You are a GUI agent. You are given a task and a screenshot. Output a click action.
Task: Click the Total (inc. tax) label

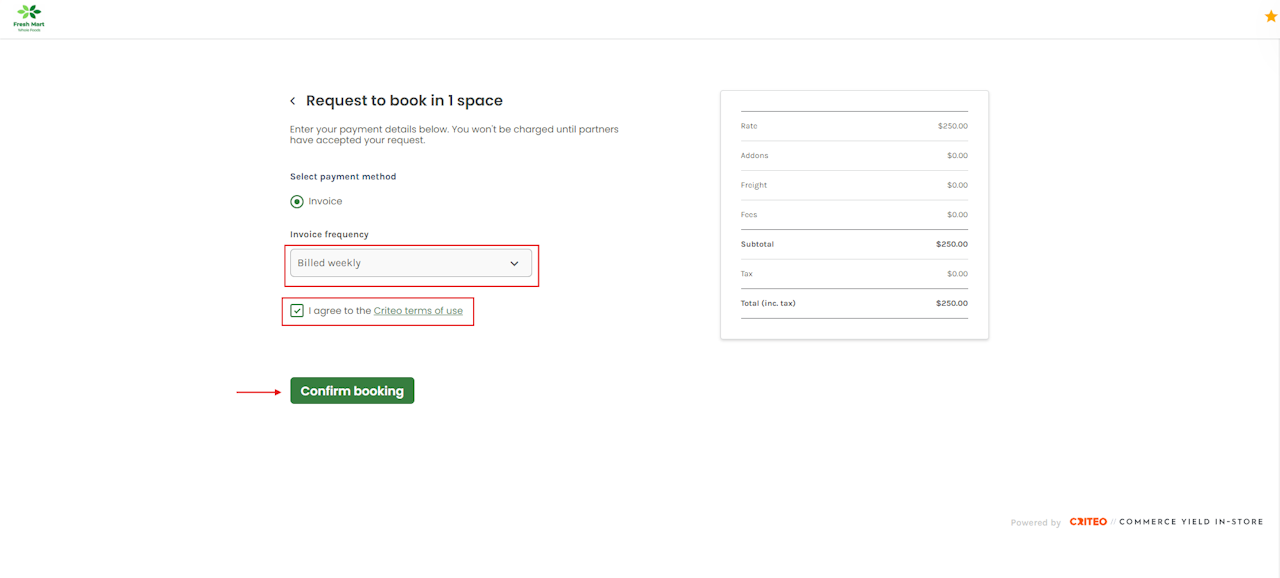(768, 303)
